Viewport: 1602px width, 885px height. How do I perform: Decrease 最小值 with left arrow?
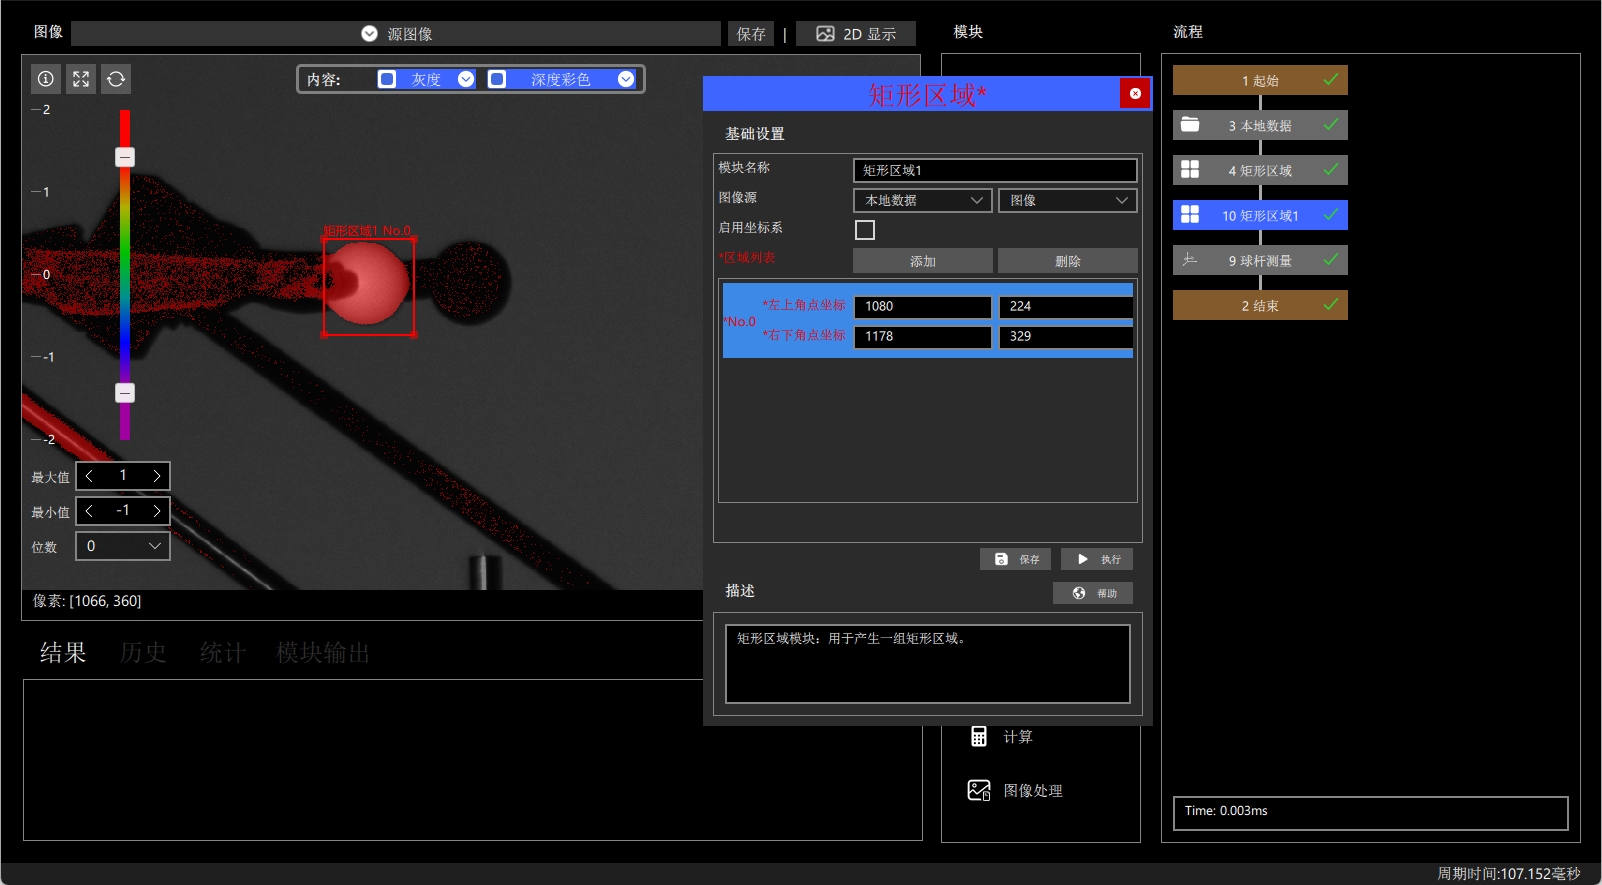(89, 511)
